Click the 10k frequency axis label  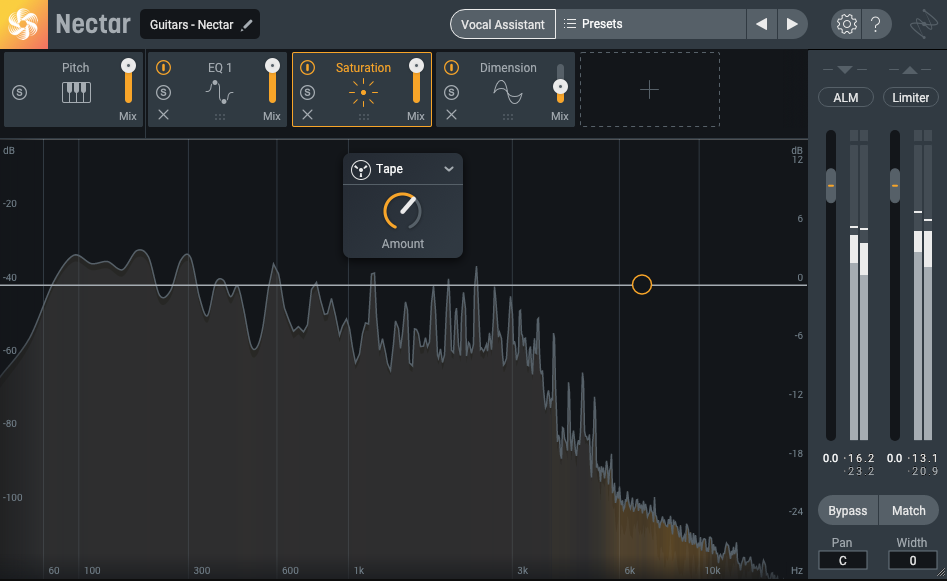tap(713, 571)
